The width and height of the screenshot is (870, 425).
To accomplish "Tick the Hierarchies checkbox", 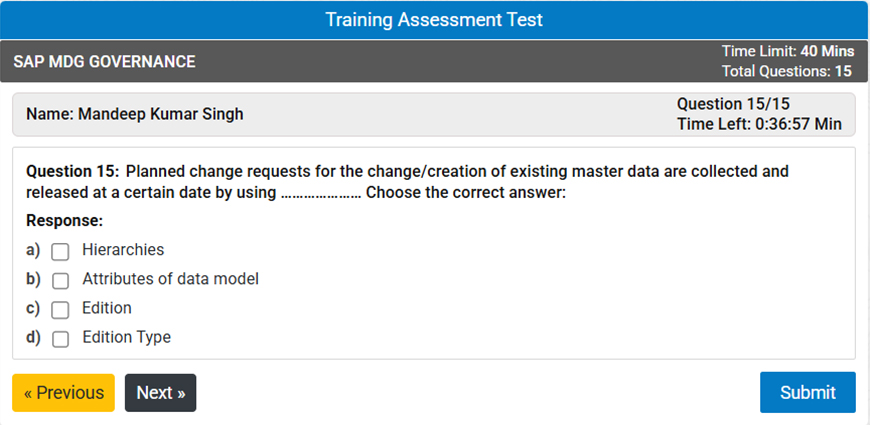I will coord(61,251).
